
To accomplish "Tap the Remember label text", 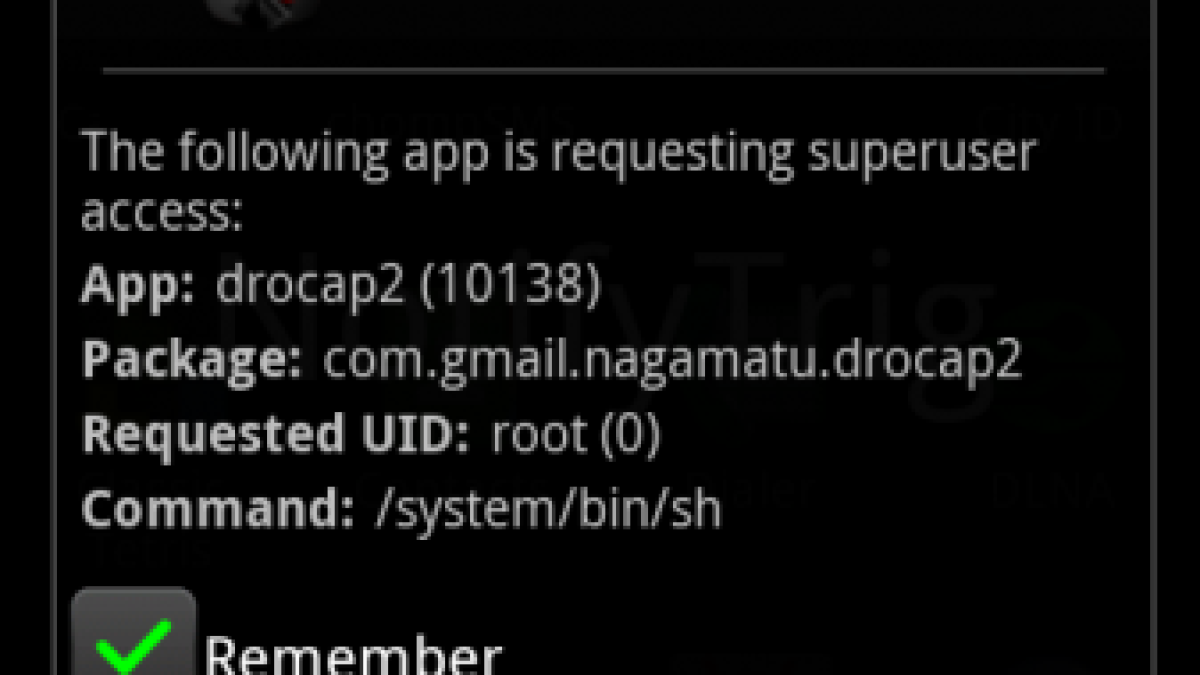I will click(352, 655).
